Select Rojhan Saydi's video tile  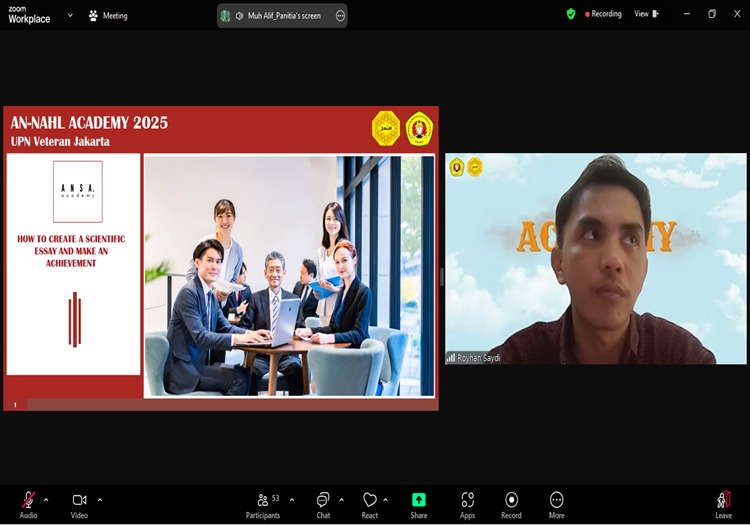[x=595, y=258]
